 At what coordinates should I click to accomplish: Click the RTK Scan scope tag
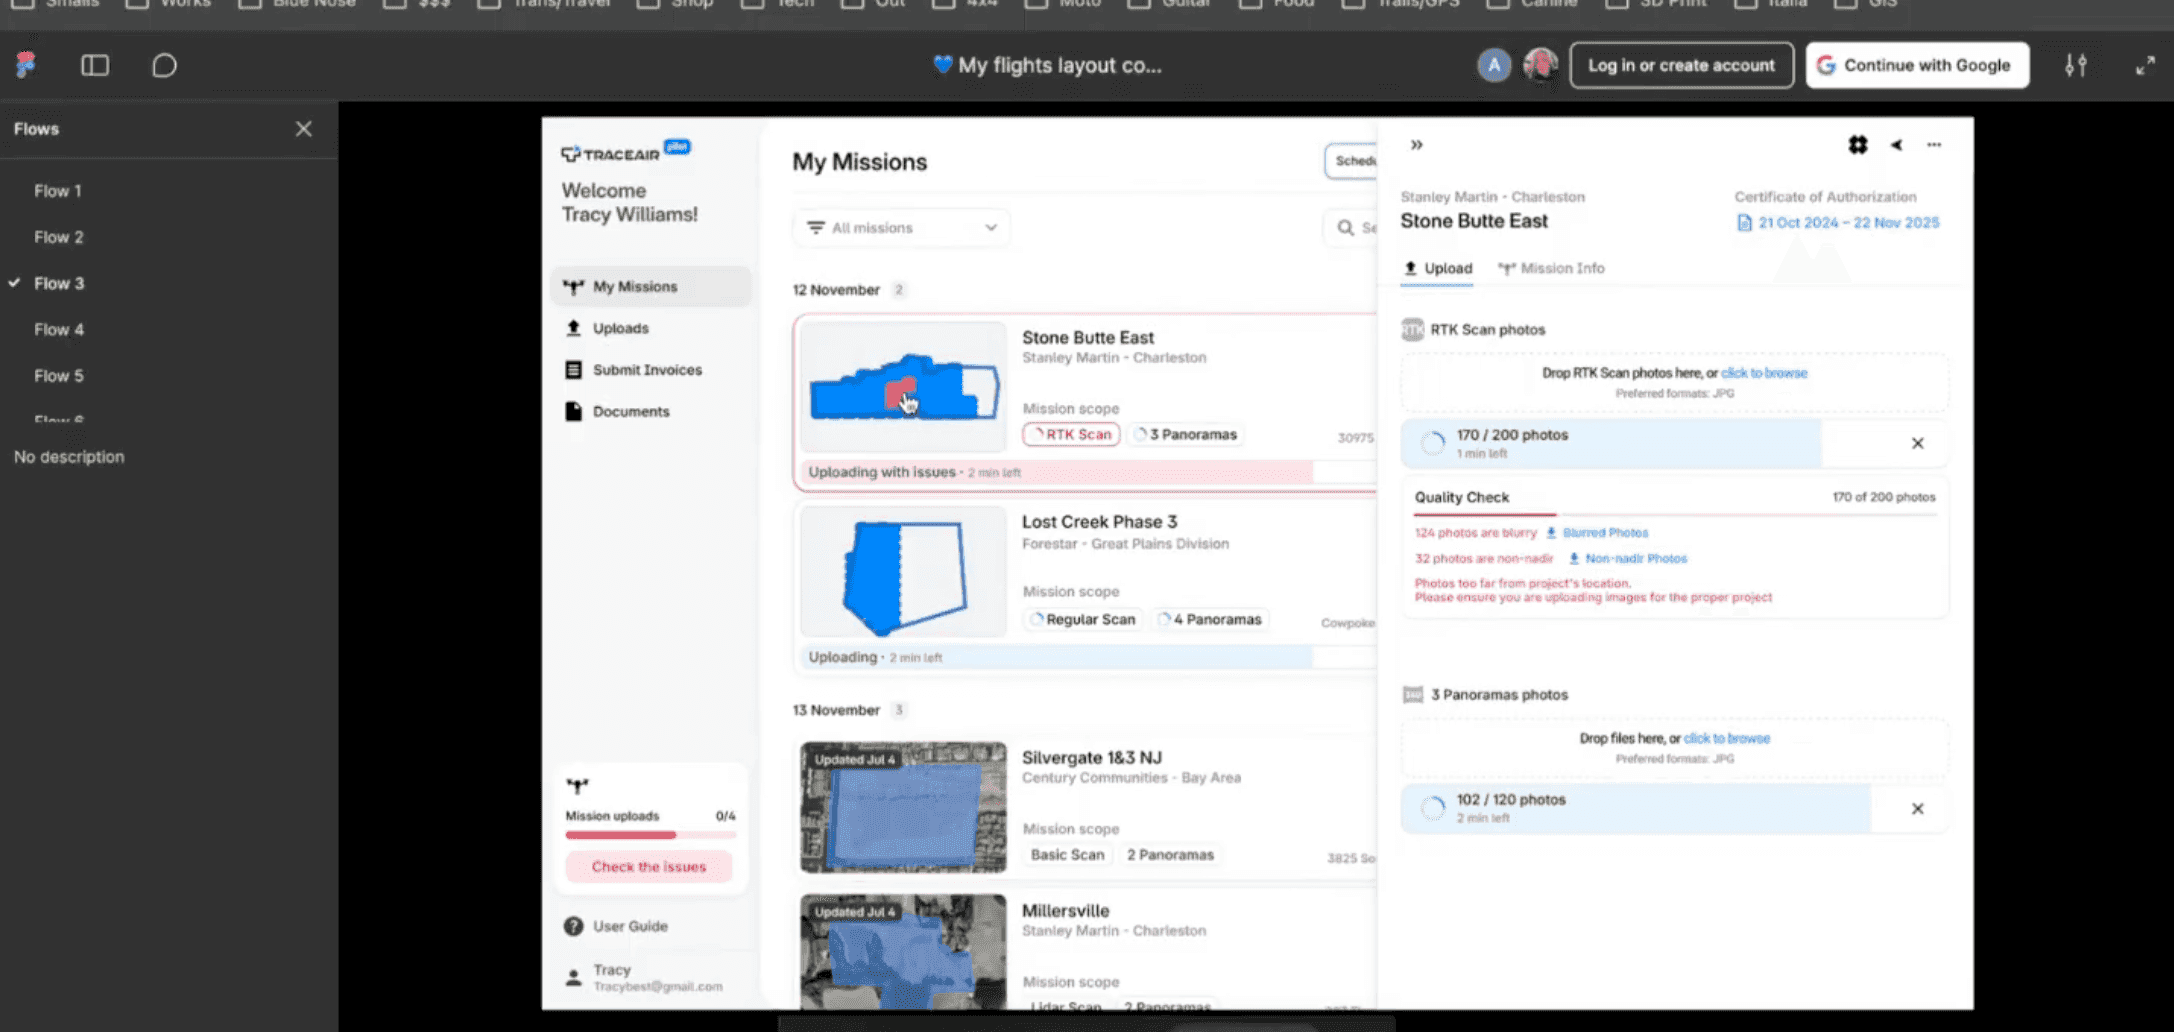[x=1071, y=435]
